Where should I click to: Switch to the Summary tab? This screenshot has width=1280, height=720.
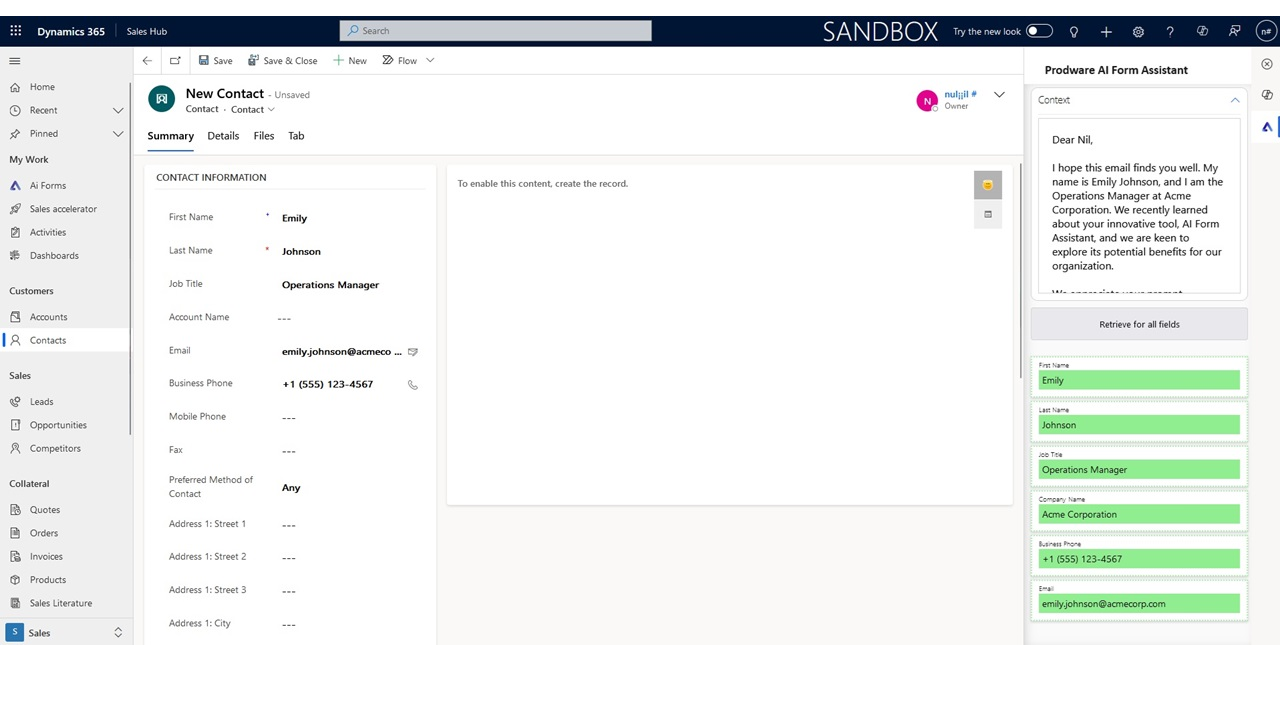click(170, 136)
